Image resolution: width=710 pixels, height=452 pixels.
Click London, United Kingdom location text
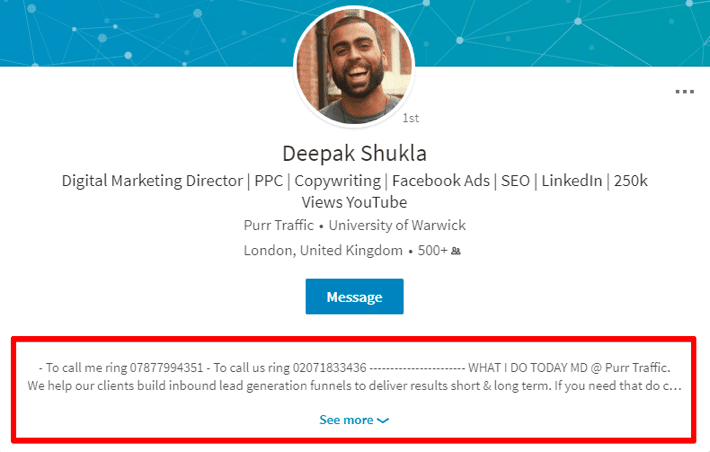(x=322, y=250)
